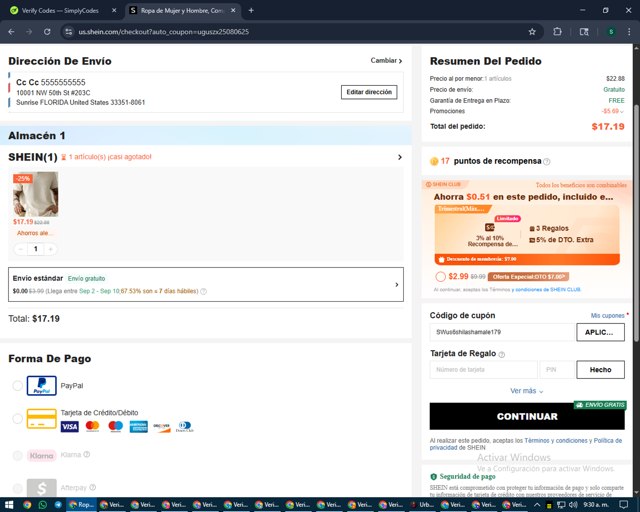The image size is (640, 512).
Task: Open the browser extensions puzzle icon
Action: click(x=557, y=31)
